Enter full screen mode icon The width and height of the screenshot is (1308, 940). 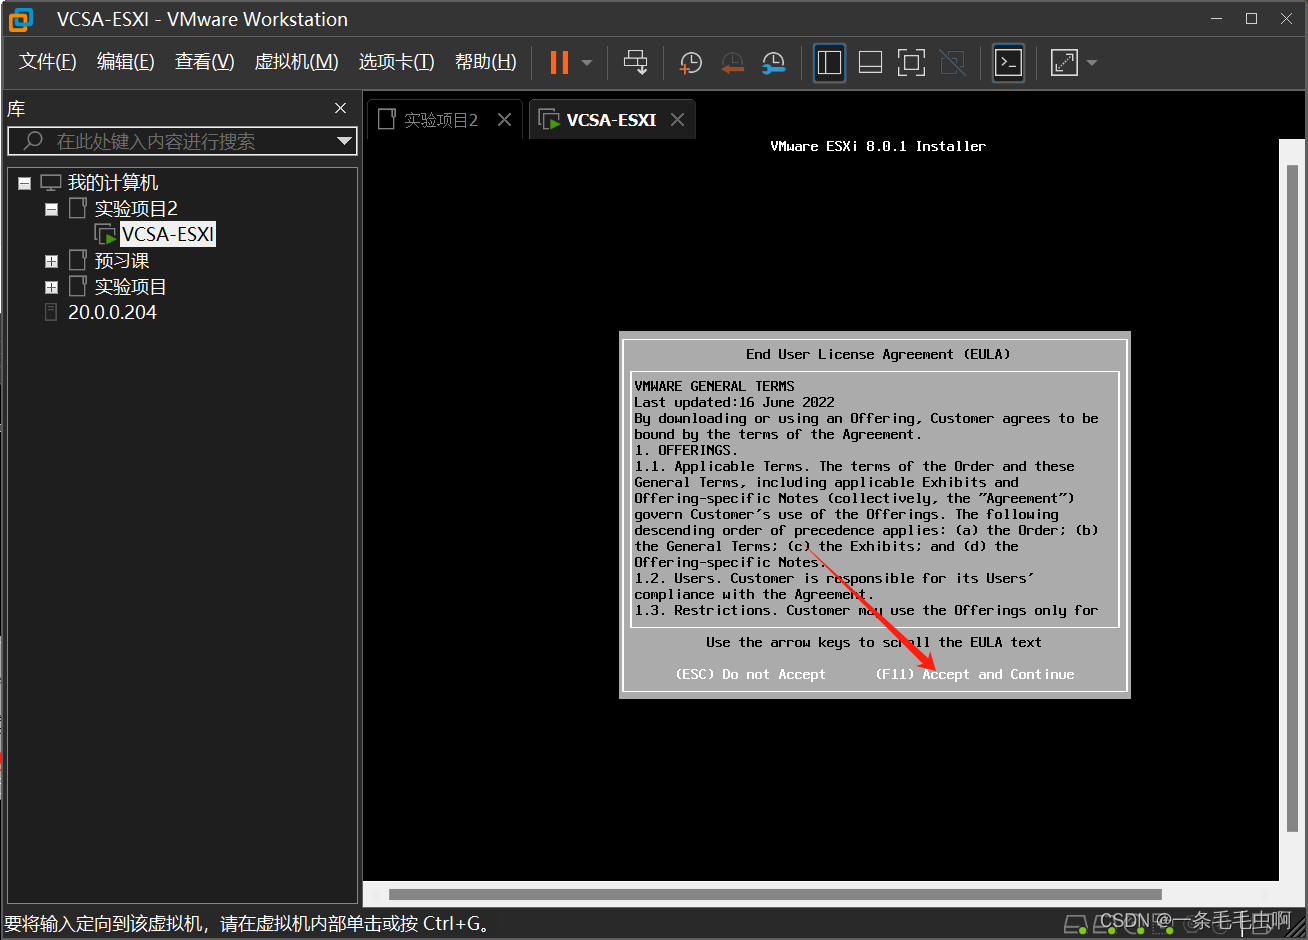tap(911, 63)
